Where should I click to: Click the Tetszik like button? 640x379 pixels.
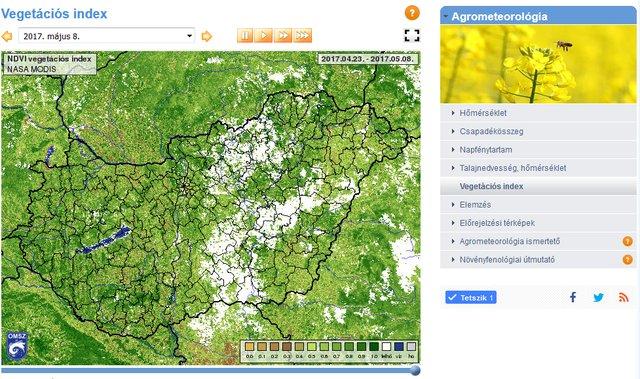[x=471, y=297]
